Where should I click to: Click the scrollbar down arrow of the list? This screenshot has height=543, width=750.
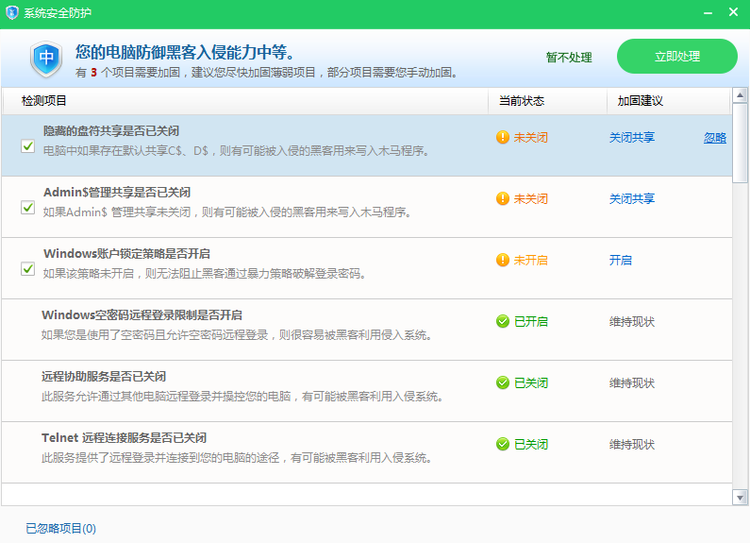[x=740, y=497]
